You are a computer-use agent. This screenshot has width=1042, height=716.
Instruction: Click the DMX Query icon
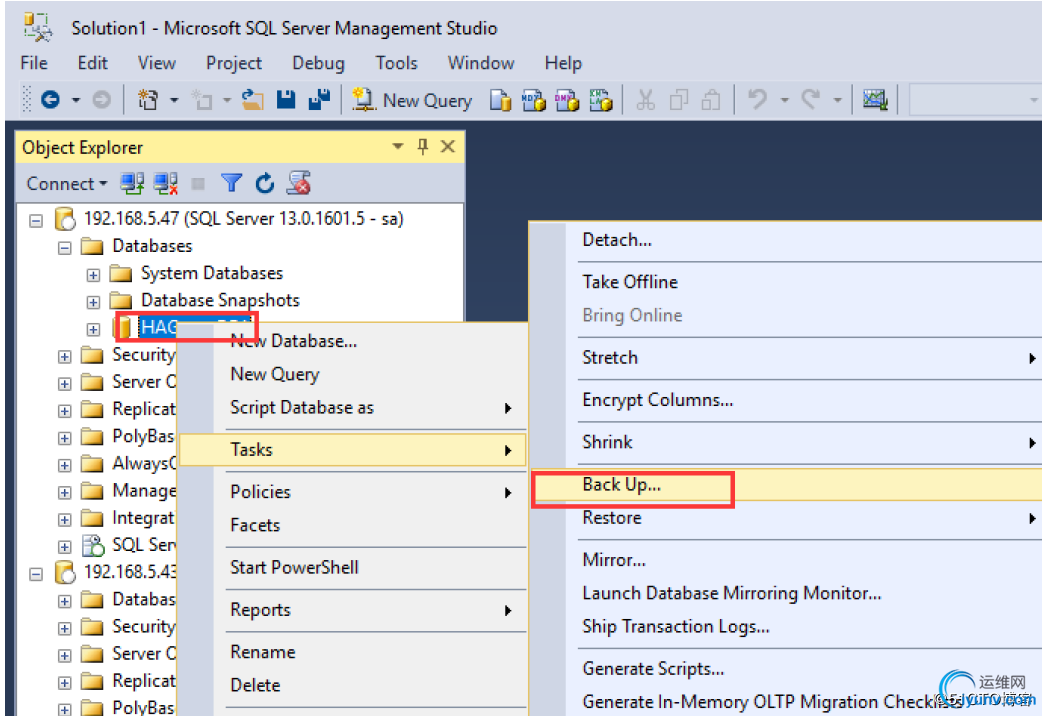click(x=567, y=100)
